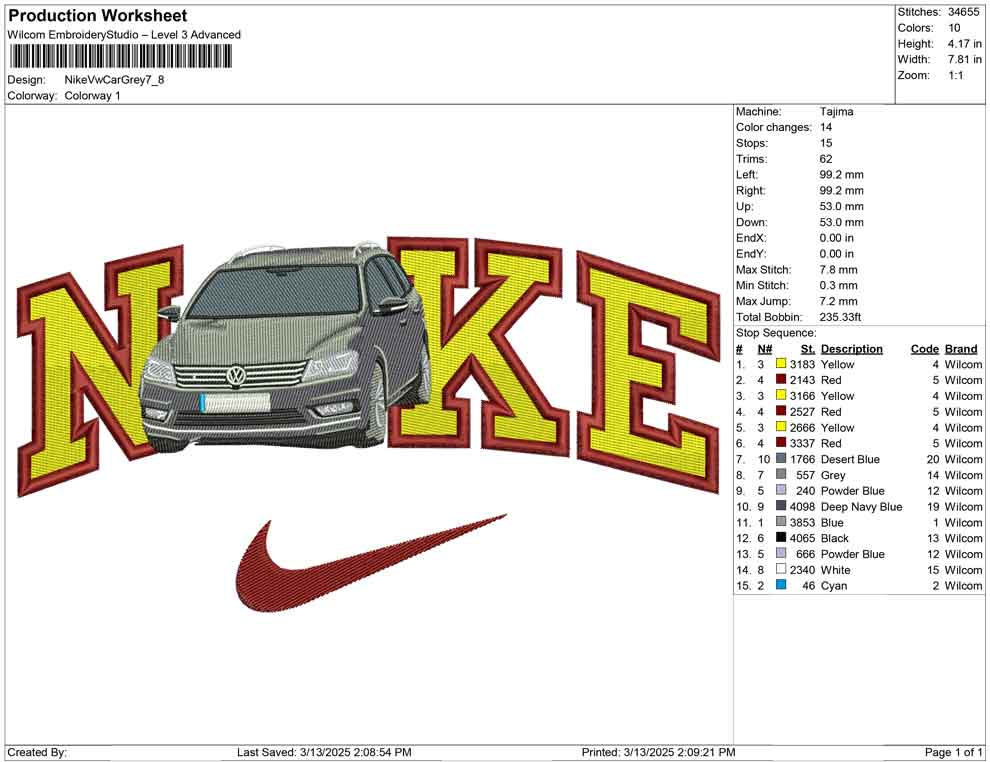This screenshot has height=762, width=990.
Task: Select the Powder Blue 666 swatch
Action: click(781, 553)
